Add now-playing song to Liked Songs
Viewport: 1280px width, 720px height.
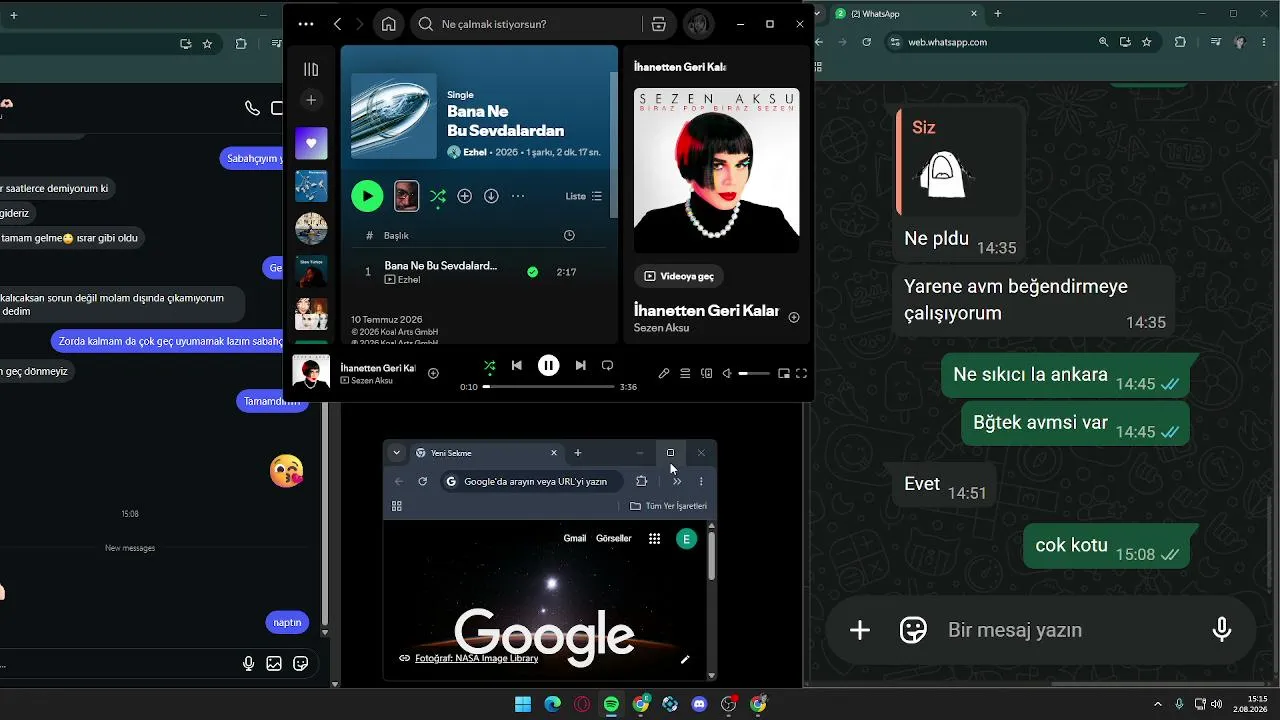433,373
